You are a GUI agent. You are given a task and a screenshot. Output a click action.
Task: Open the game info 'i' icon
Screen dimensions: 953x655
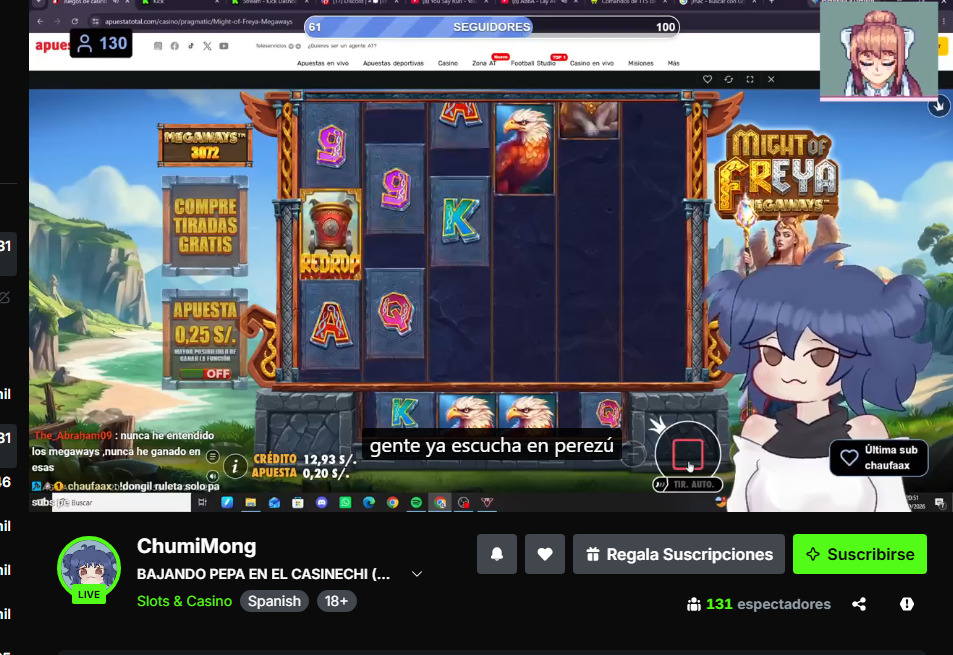pyautogui.click(x=235, y=467)
